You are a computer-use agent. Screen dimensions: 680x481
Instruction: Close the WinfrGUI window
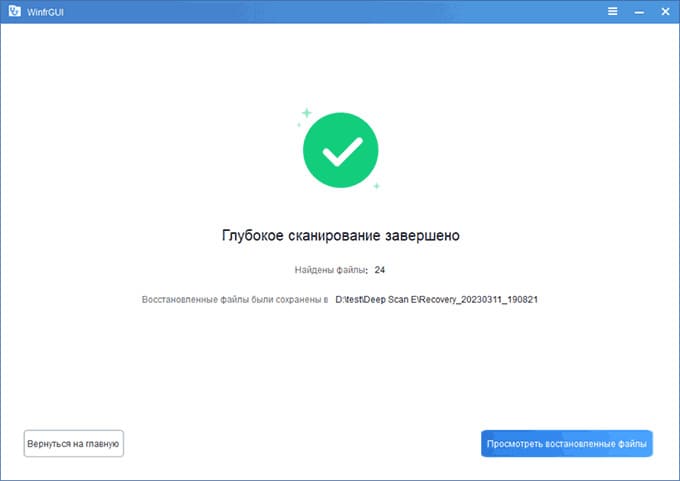[x=665, y=11]
